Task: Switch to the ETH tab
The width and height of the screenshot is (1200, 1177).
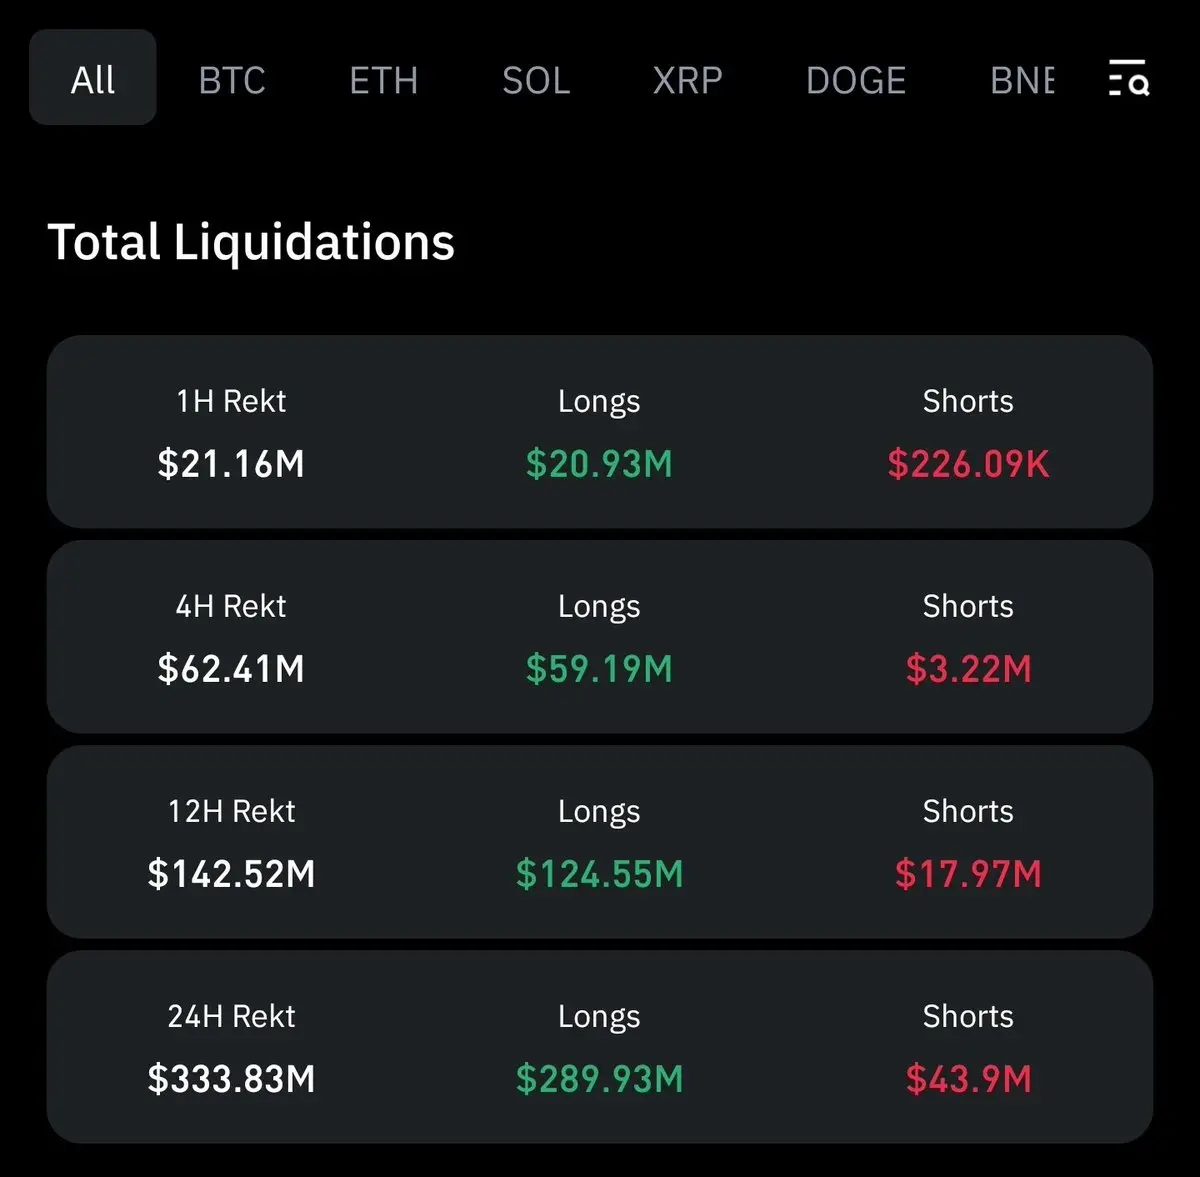Action: click(x=384, y=80)
